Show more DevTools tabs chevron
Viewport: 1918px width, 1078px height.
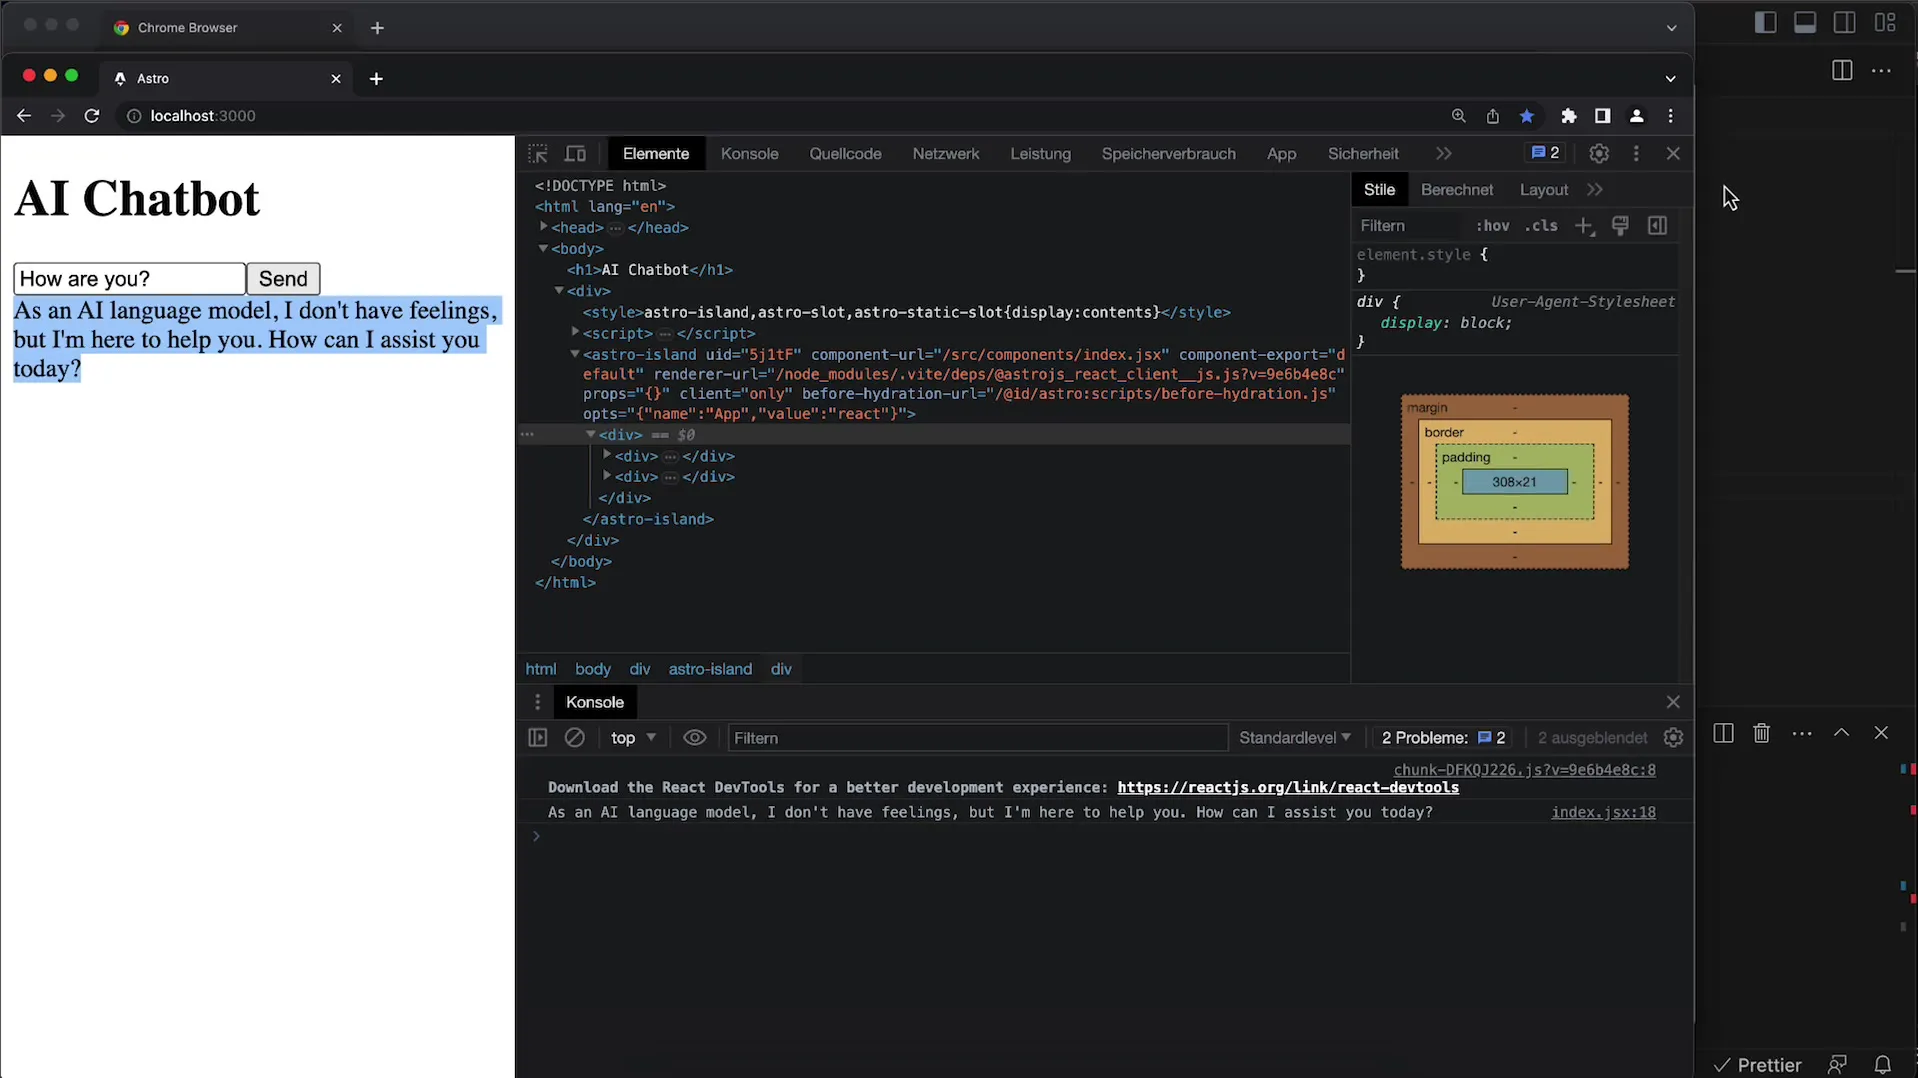point(1443,154)
